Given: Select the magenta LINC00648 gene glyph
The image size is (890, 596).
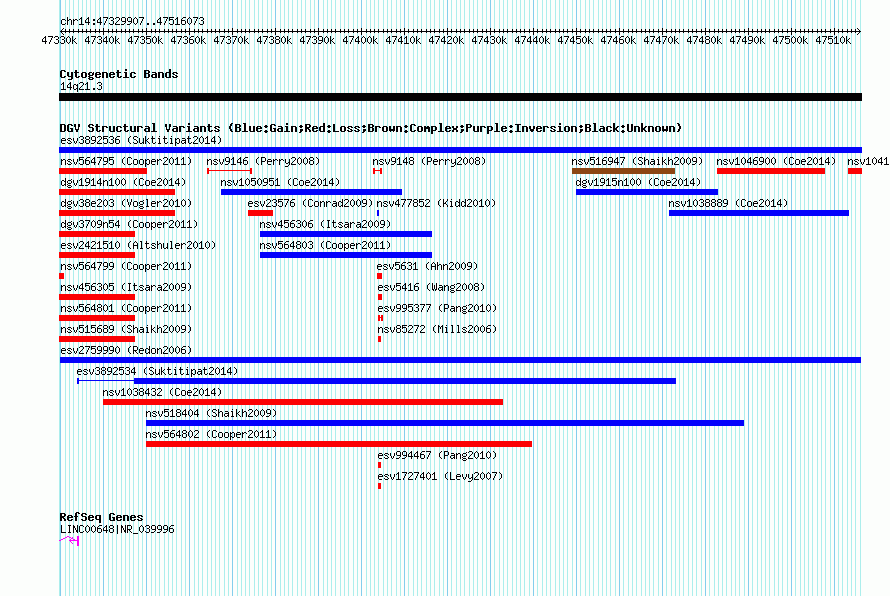Looking at the screenshot, I should [x=69, y=541].
